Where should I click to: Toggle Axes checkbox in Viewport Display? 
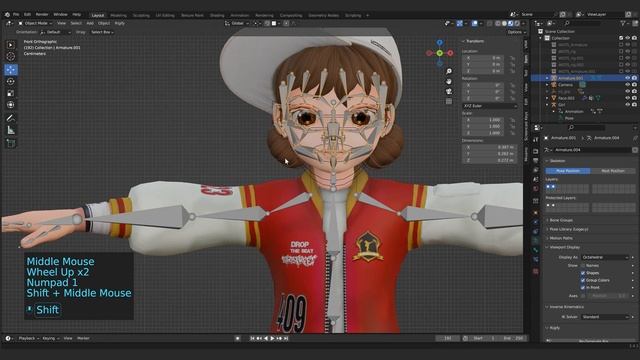pyautogui.click(x=583, y=296)
